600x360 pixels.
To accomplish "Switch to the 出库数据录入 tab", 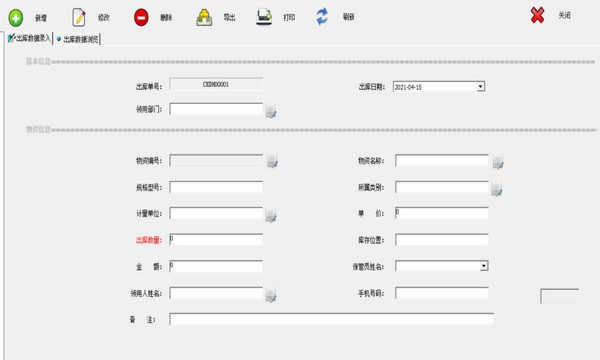I will [29, 38].
